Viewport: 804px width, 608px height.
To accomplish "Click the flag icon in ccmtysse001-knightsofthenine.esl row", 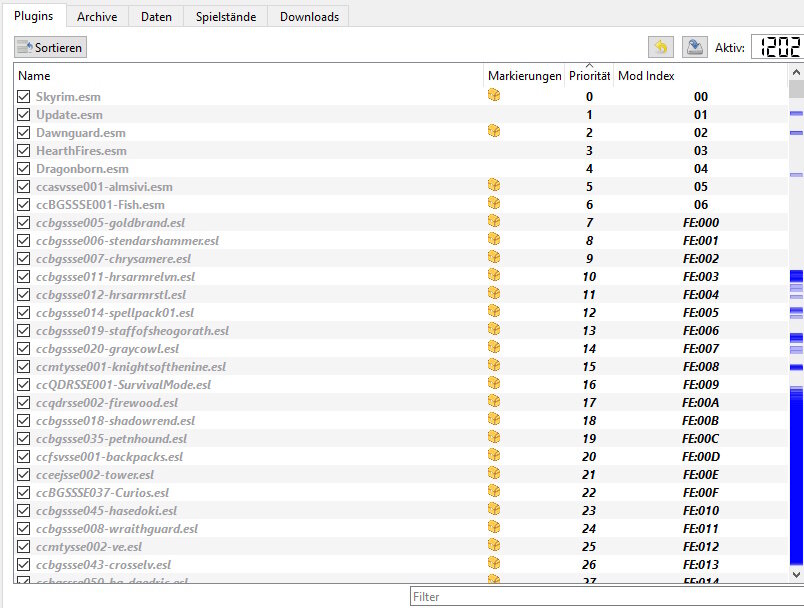I will (x=494, y=365).
